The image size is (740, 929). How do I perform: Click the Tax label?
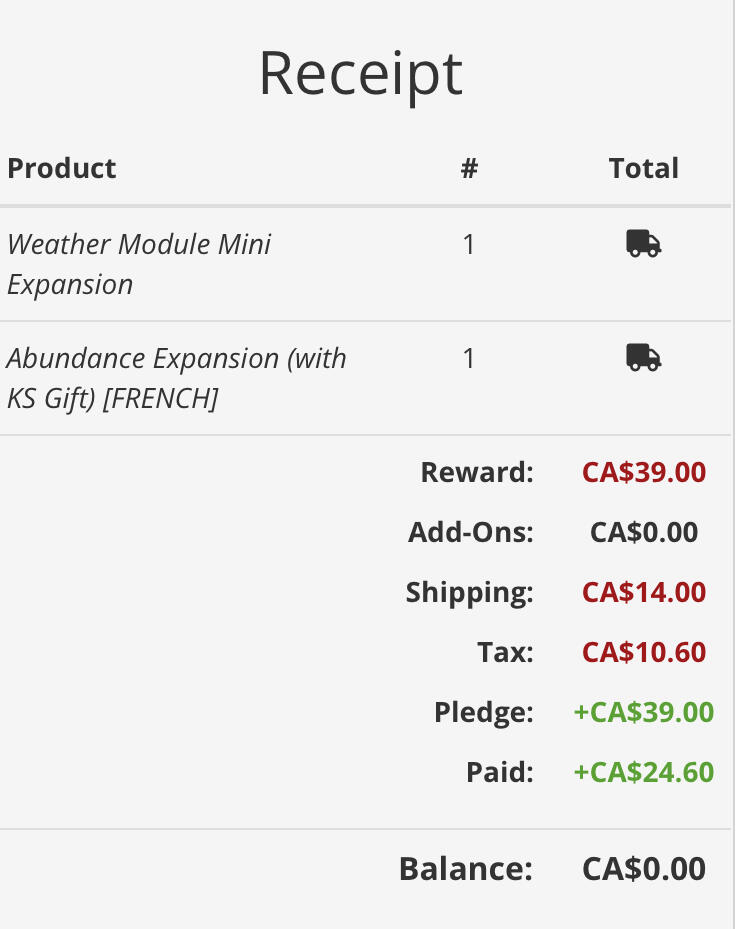click(505, 652)
